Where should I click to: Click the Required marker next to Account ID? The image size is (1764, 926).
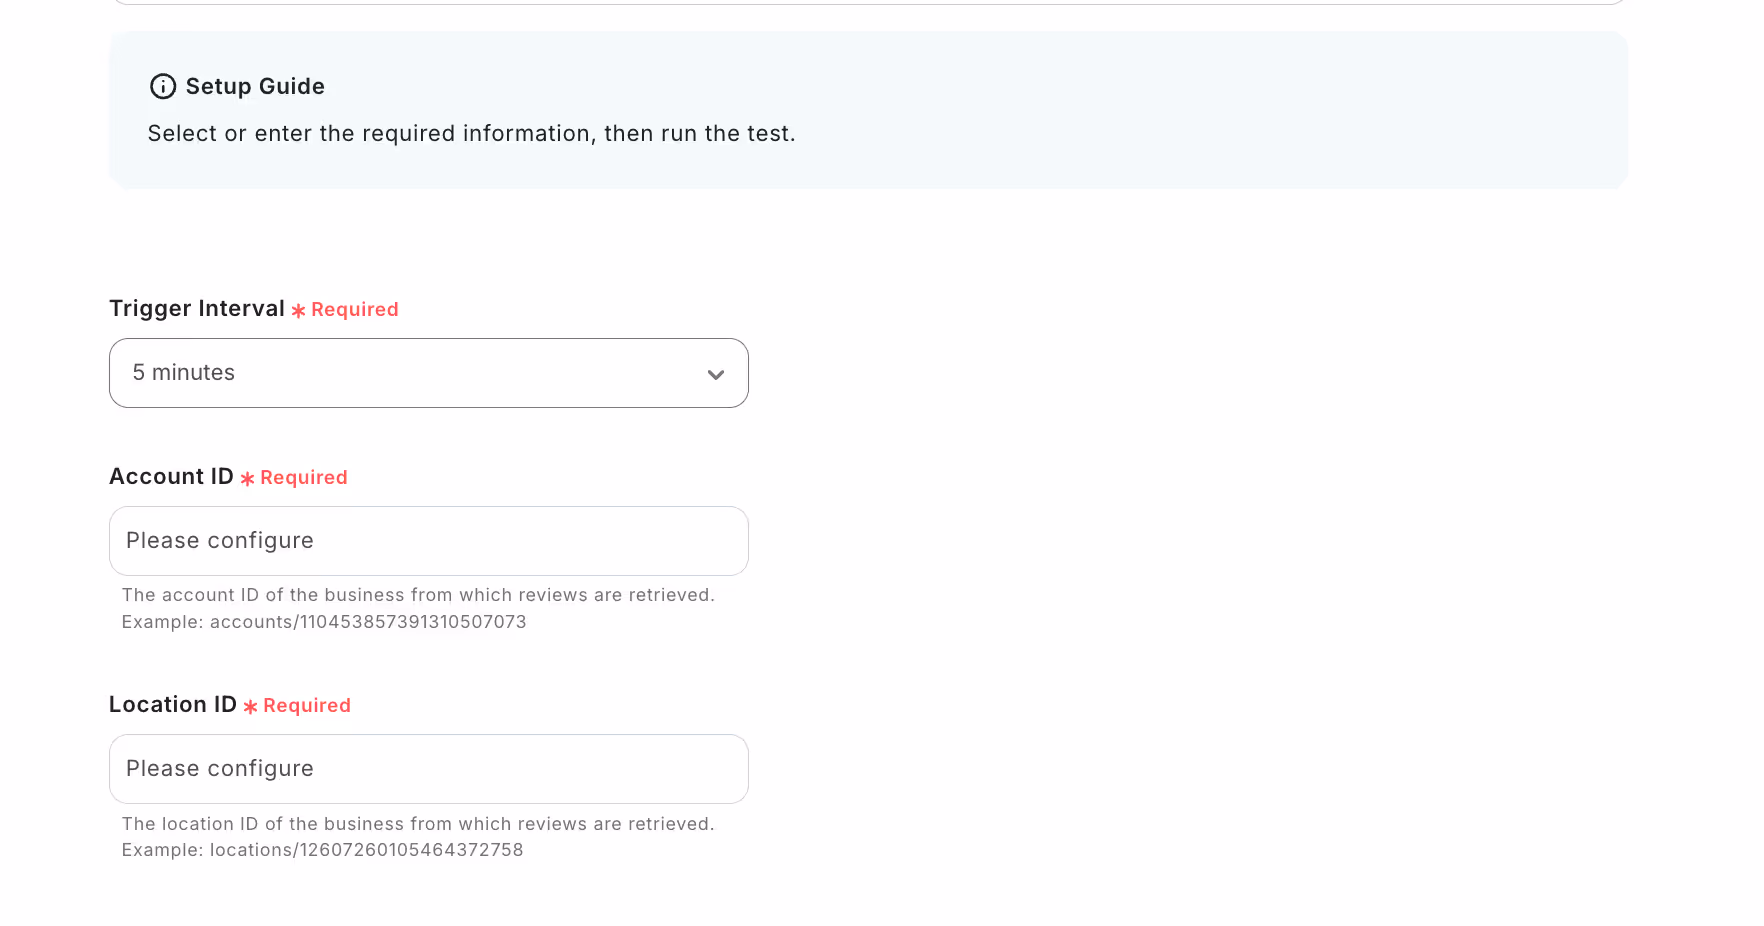click(x=294, y=478)
